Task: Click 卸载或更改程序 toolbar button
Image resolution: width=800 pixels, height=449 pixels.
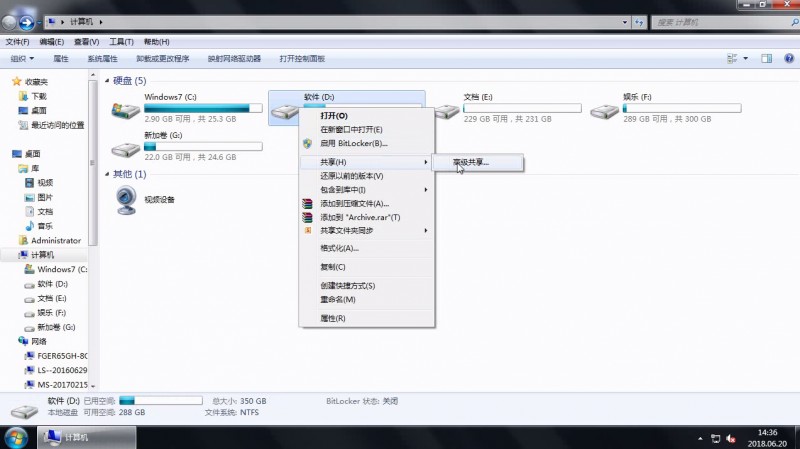Action: pyautogui.click(x=162, y=59)
